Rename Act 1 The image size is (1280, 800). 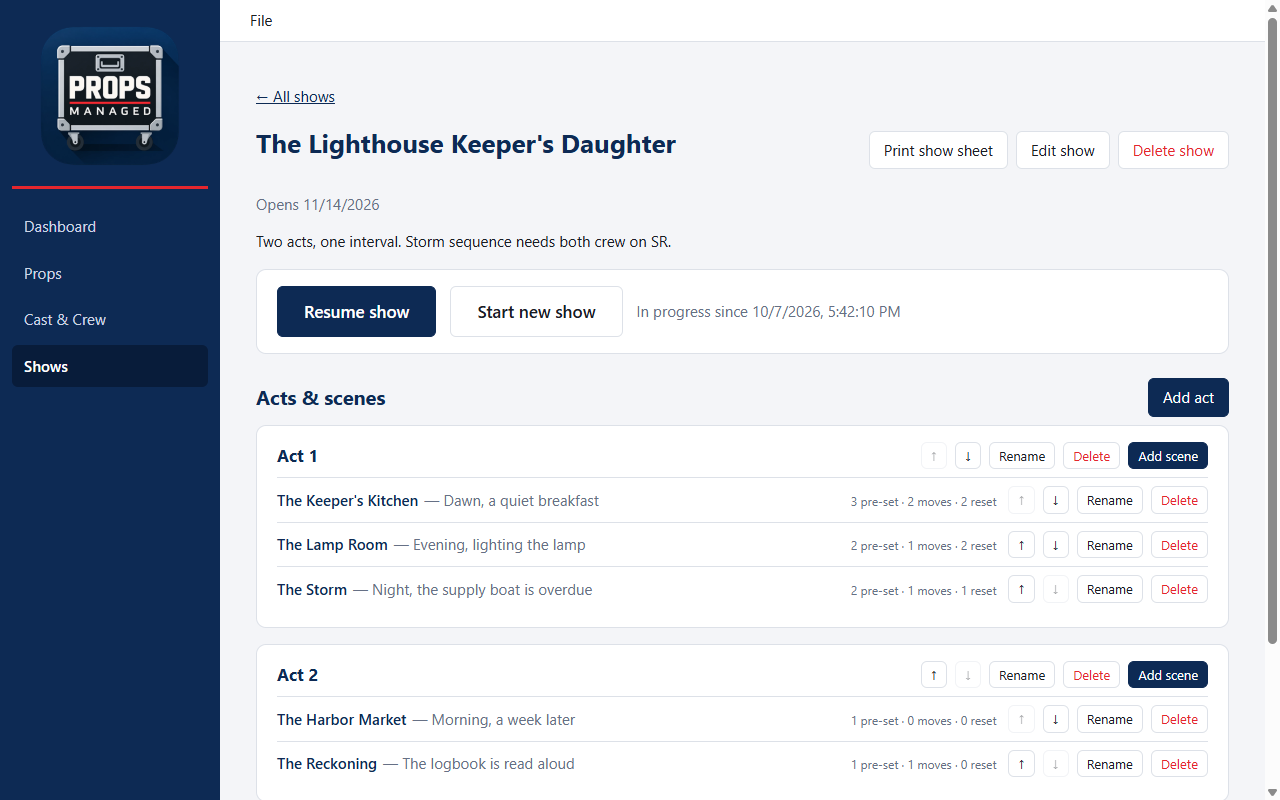(1022, 456)
